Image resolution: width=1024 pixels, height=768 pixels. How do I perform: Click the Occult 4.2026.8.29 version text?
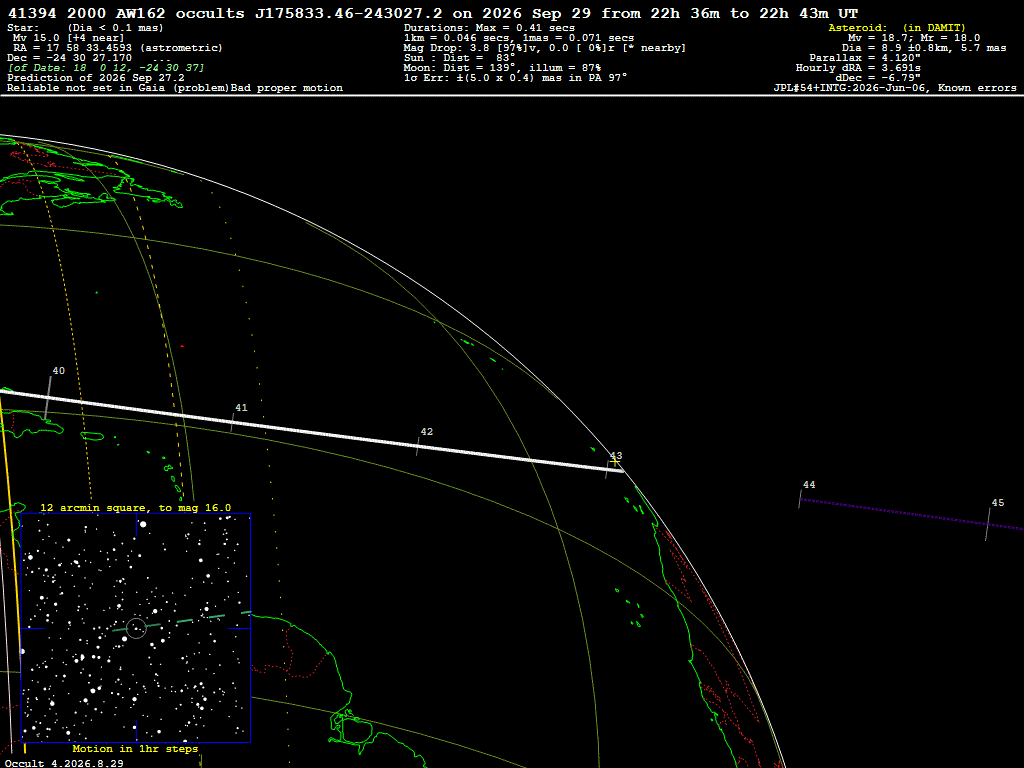click(x=63, y=763)
